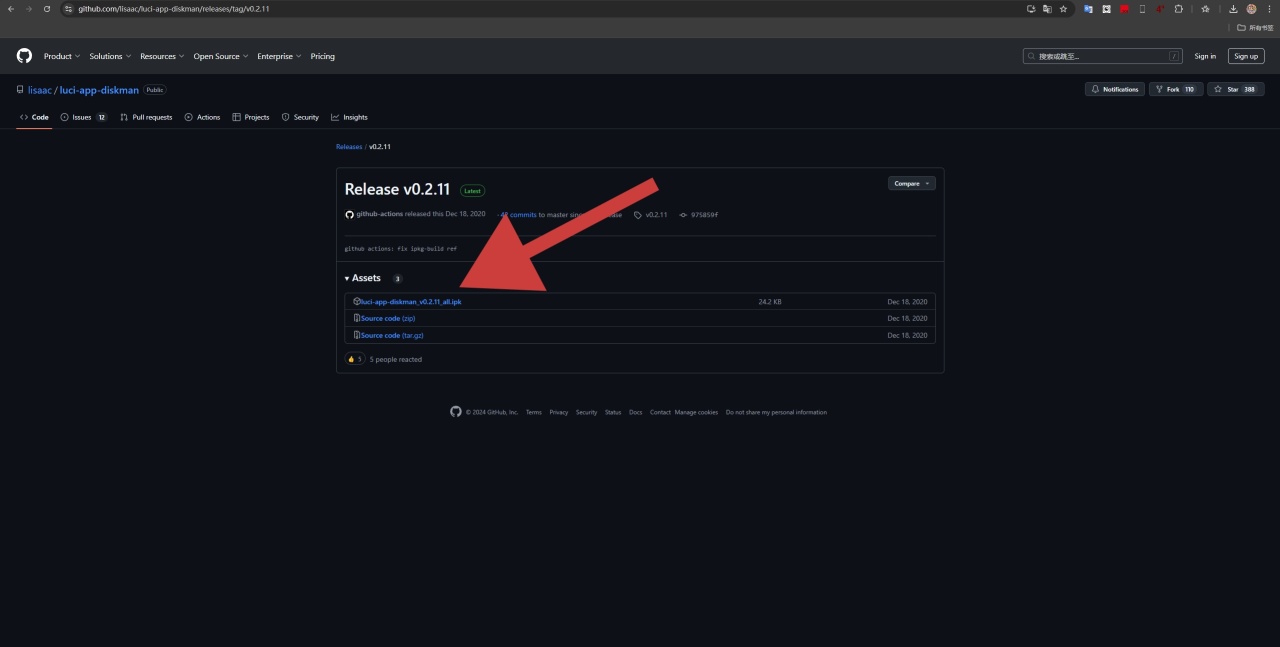Download Source code (tar.gz)
Screen dimensions: 1280x647
click(392, 335)
